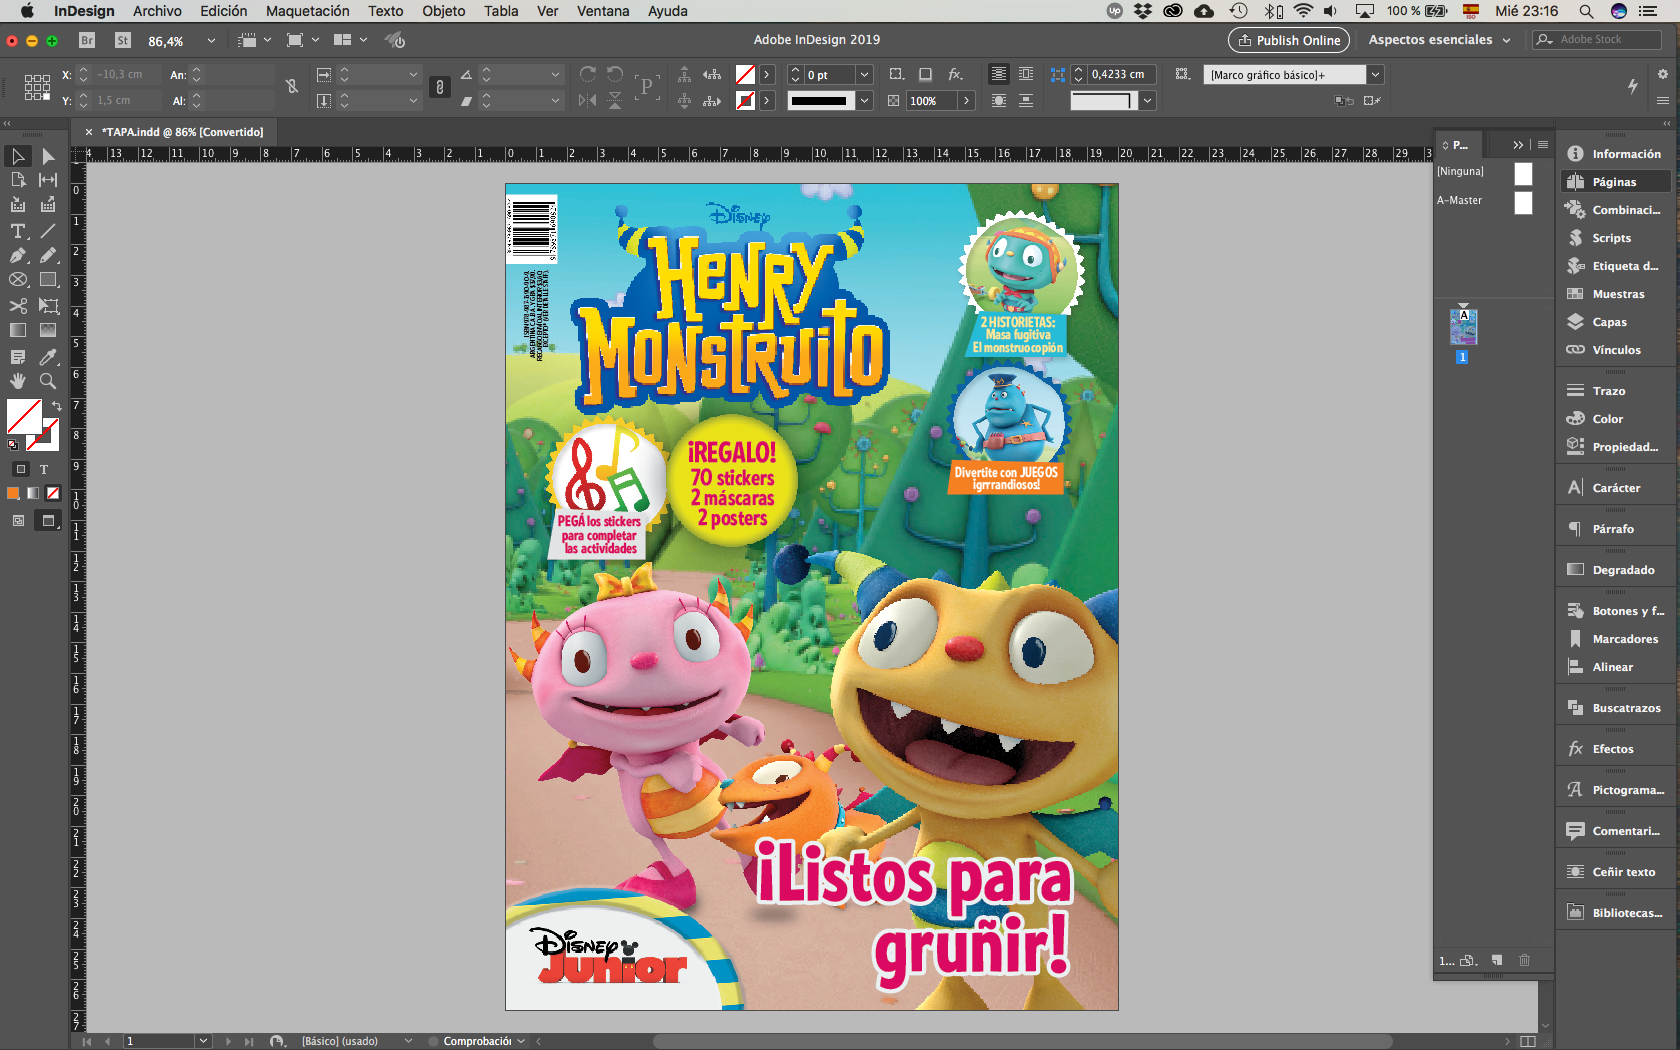This screenshot has width=1680, height=1050.
Task: Click the Publish Online button
Action: 1289,40
